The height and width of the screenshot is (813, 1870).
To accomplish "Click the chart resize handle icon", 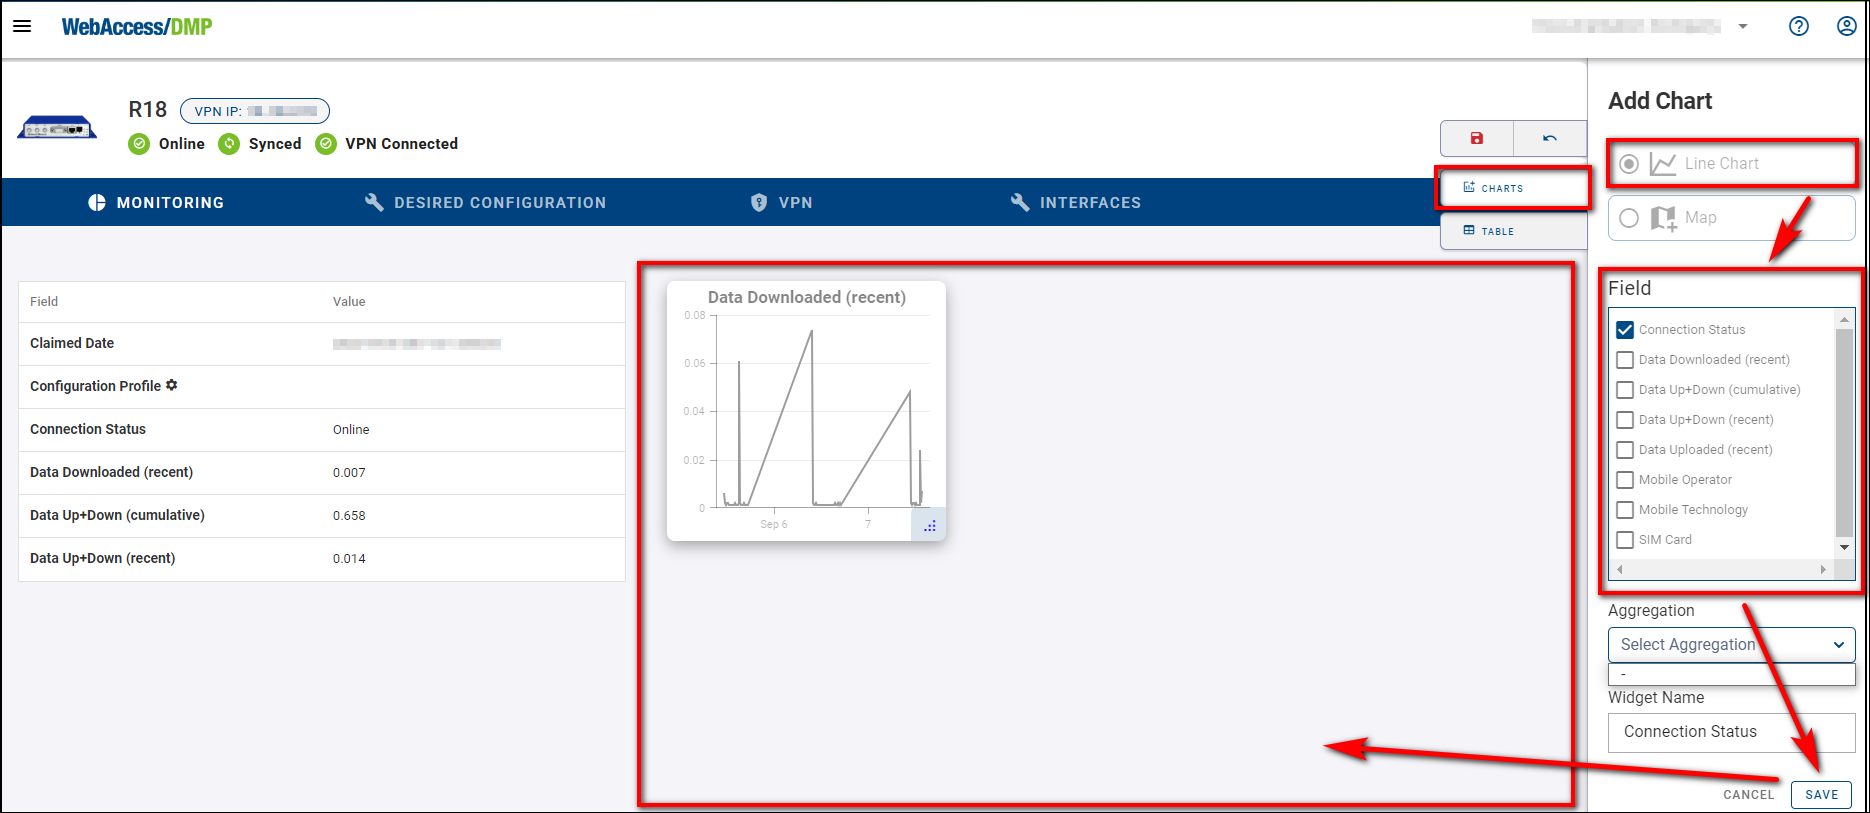I will pos(929,525).
